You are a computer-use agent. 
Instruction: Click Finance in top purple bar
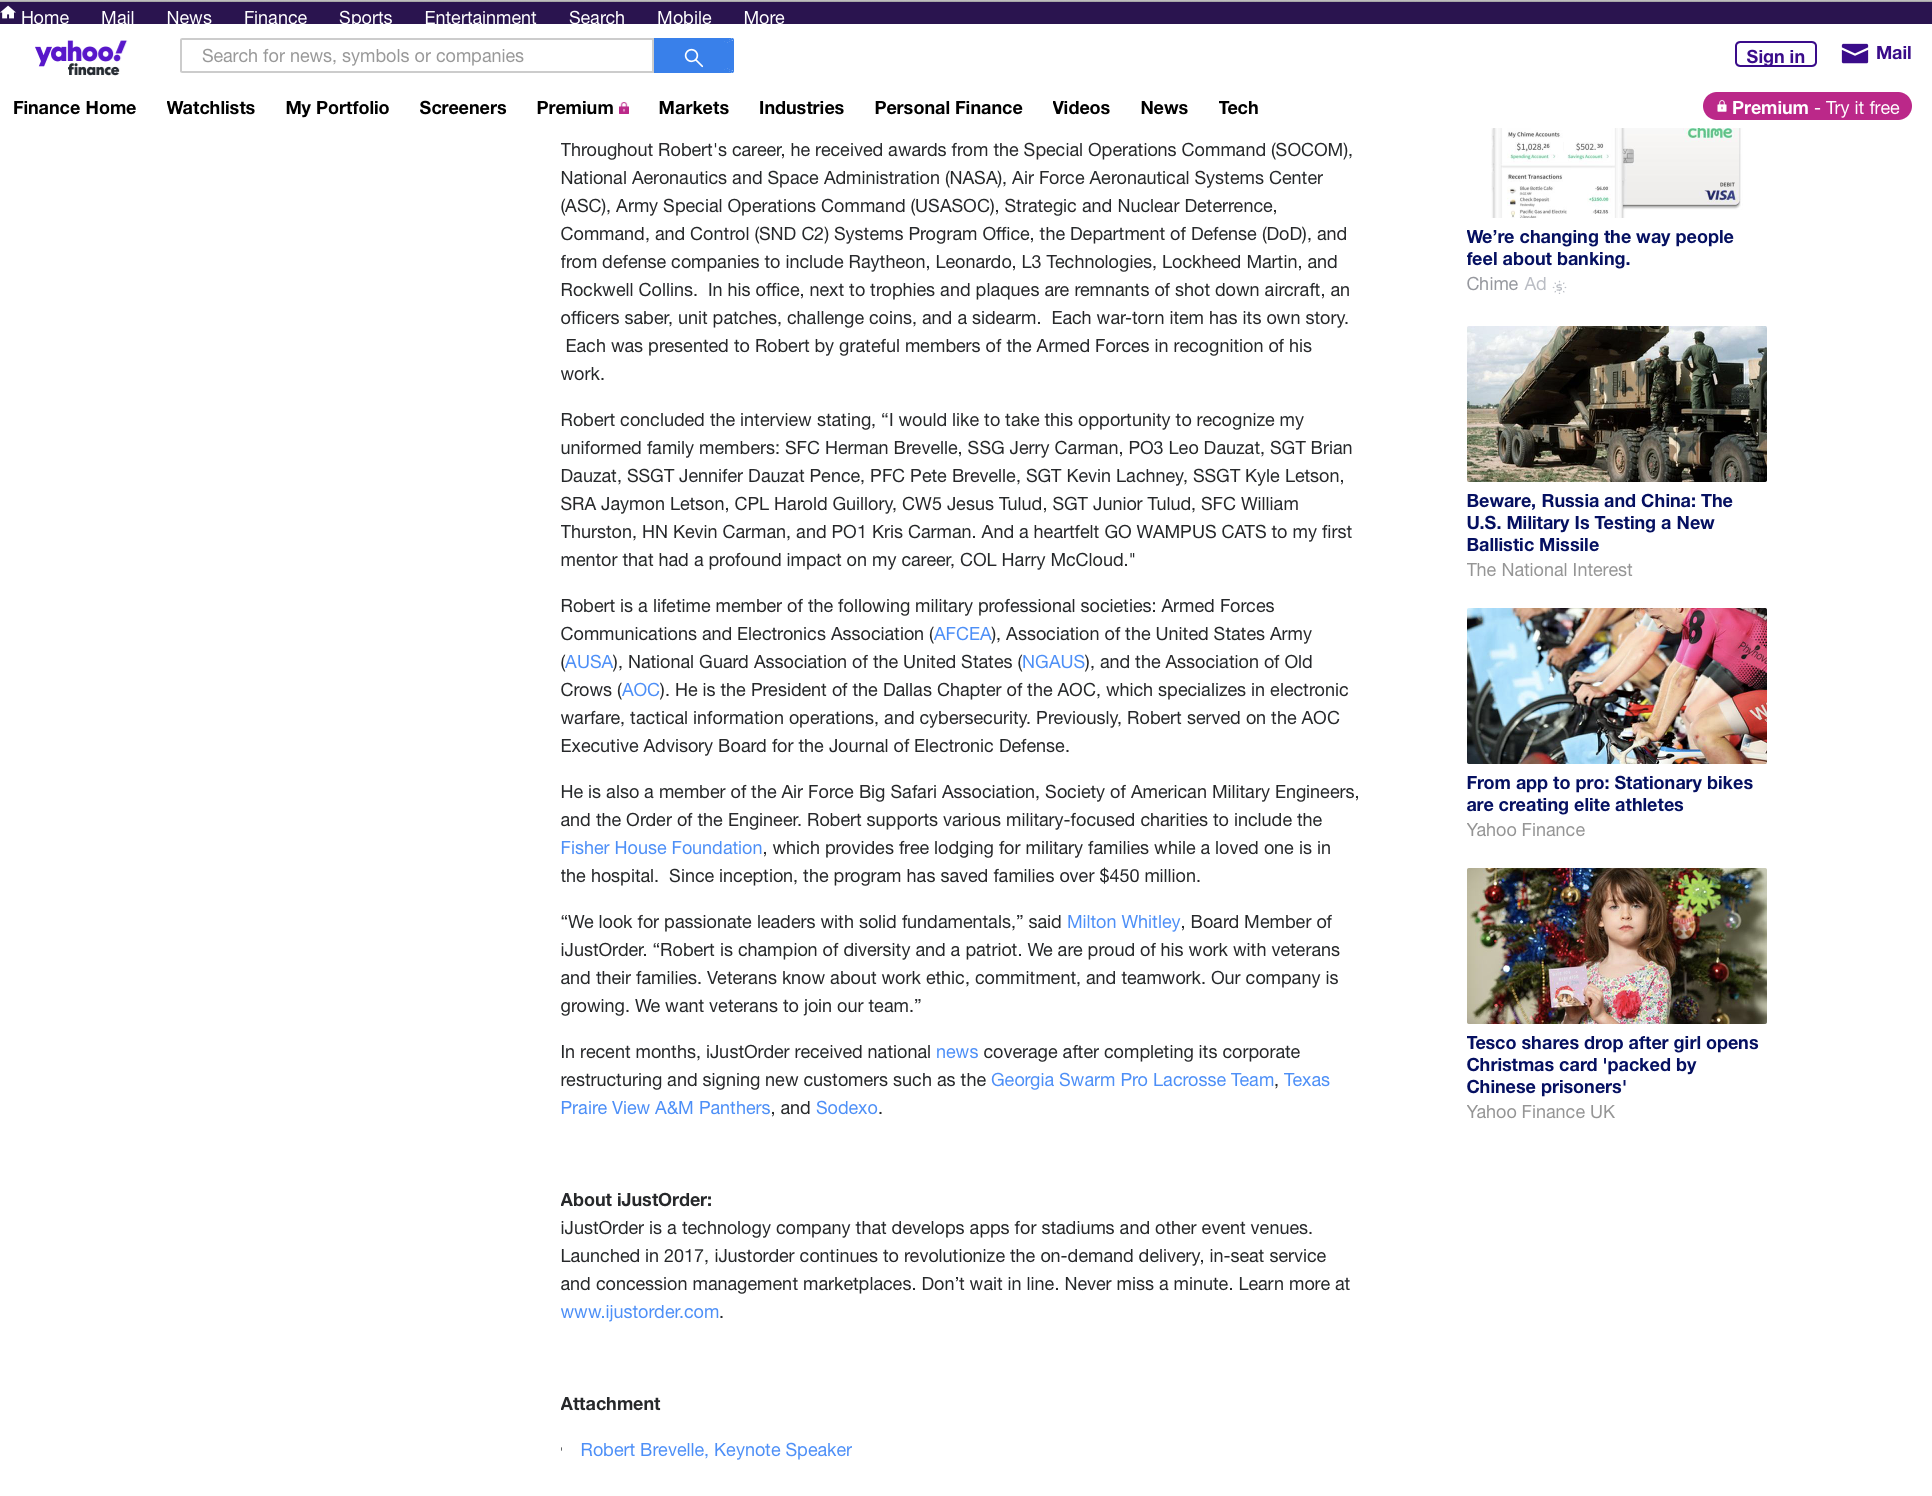[x=275, y=17]
